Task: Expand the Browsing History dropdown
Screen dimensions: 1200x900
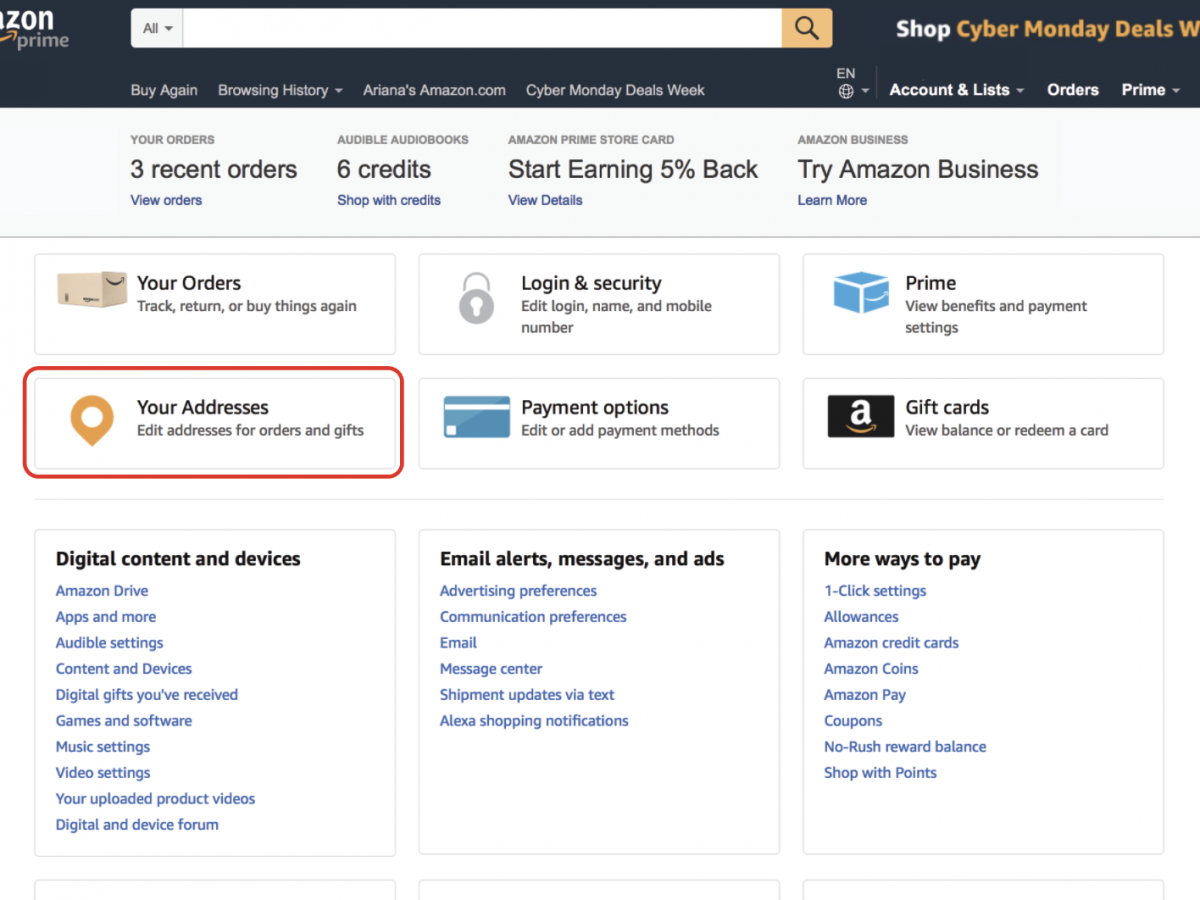Action: [x=280, y=90]
